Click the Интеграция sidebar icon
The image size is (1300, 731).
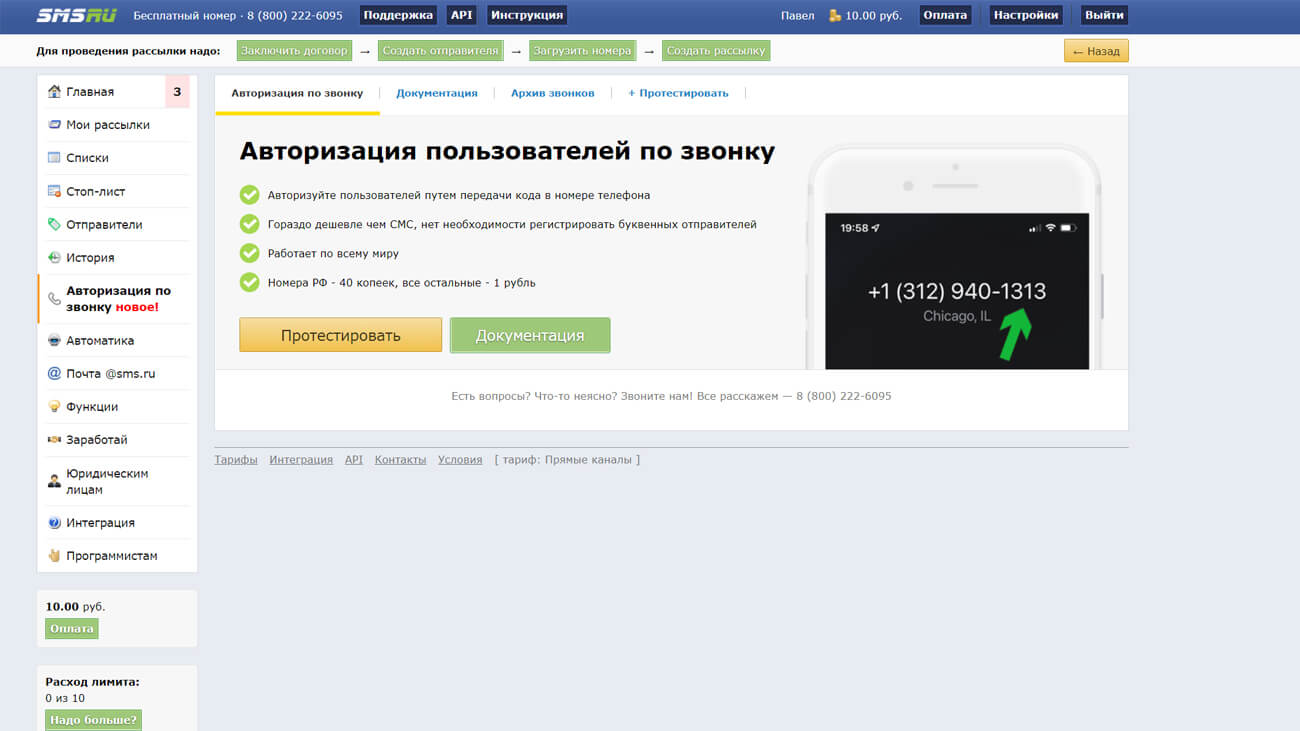pyautogui.click(x=55, y=523)
